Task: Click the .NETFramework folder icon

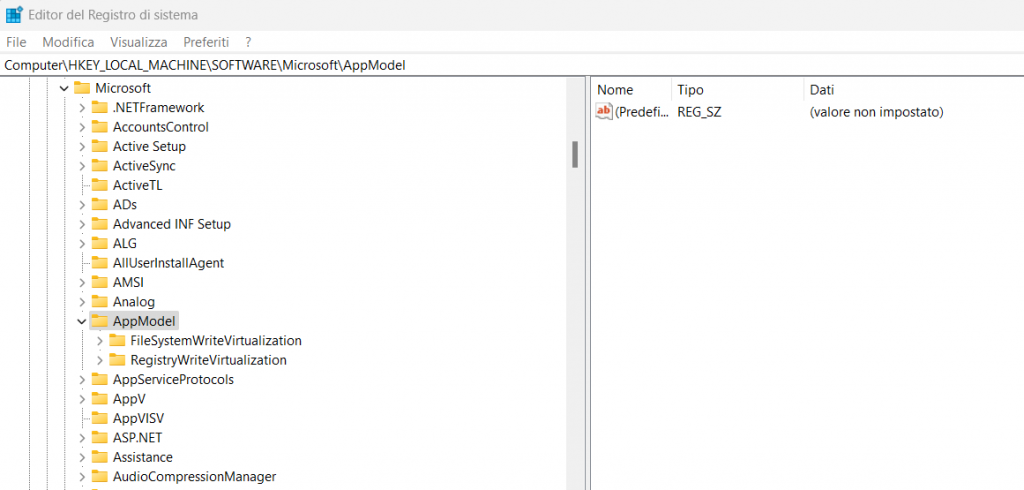Action: click(99, 107)
